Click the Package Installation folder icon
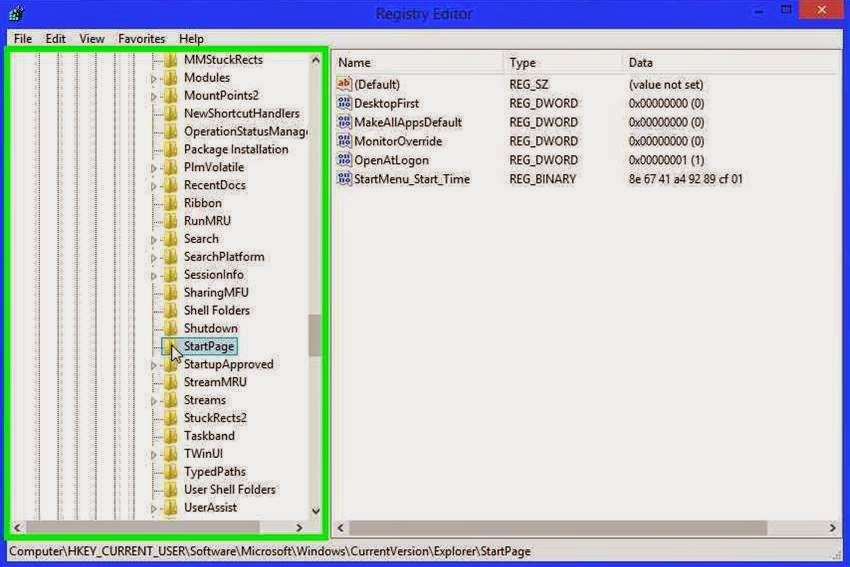Viewport: 850px width, 567px height. click(171, 149)
